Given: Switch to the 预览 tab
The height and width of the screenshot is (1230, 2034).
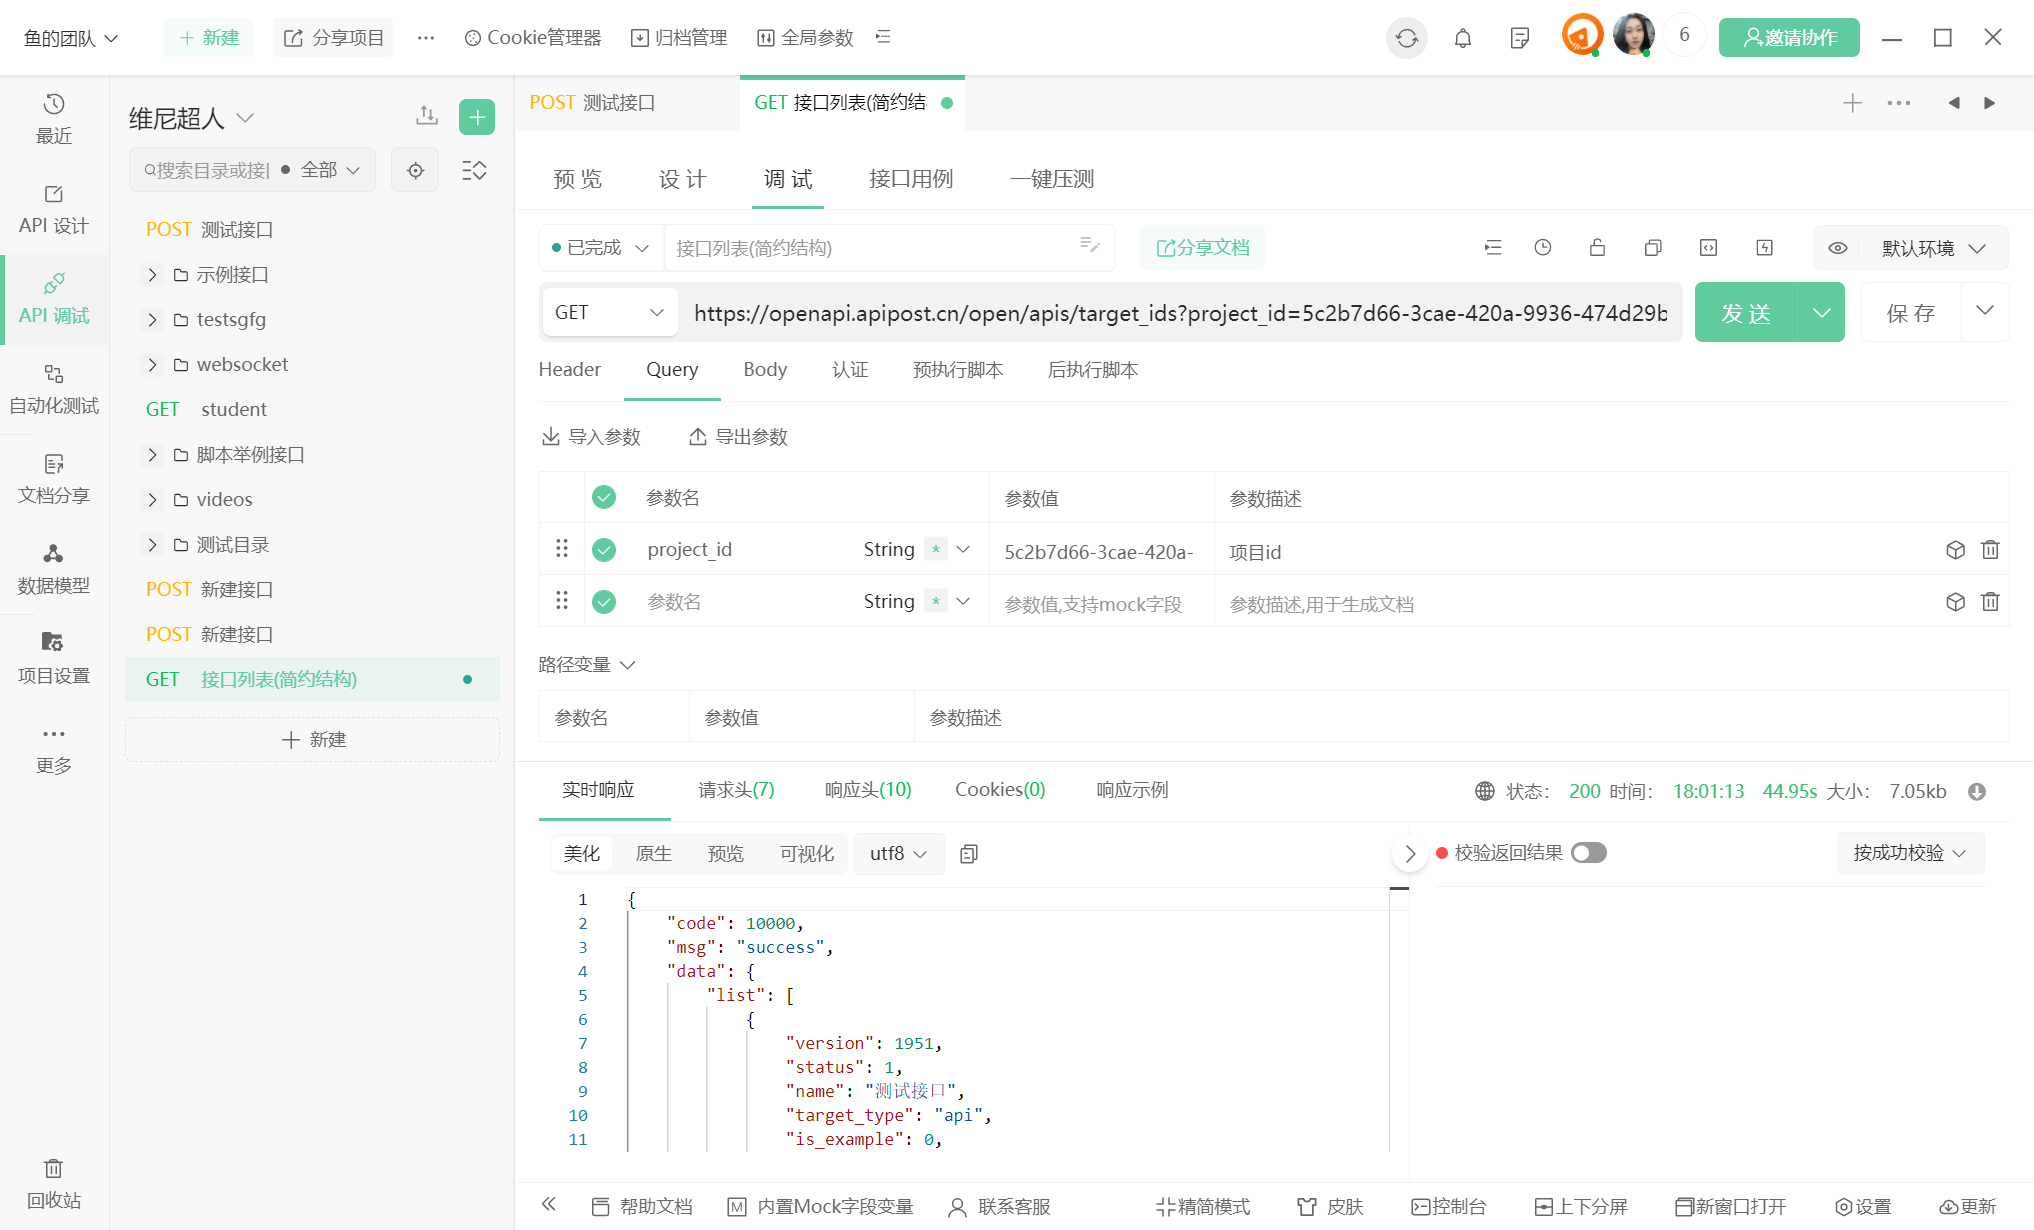Looking at the screenshot, I should 578,179.
